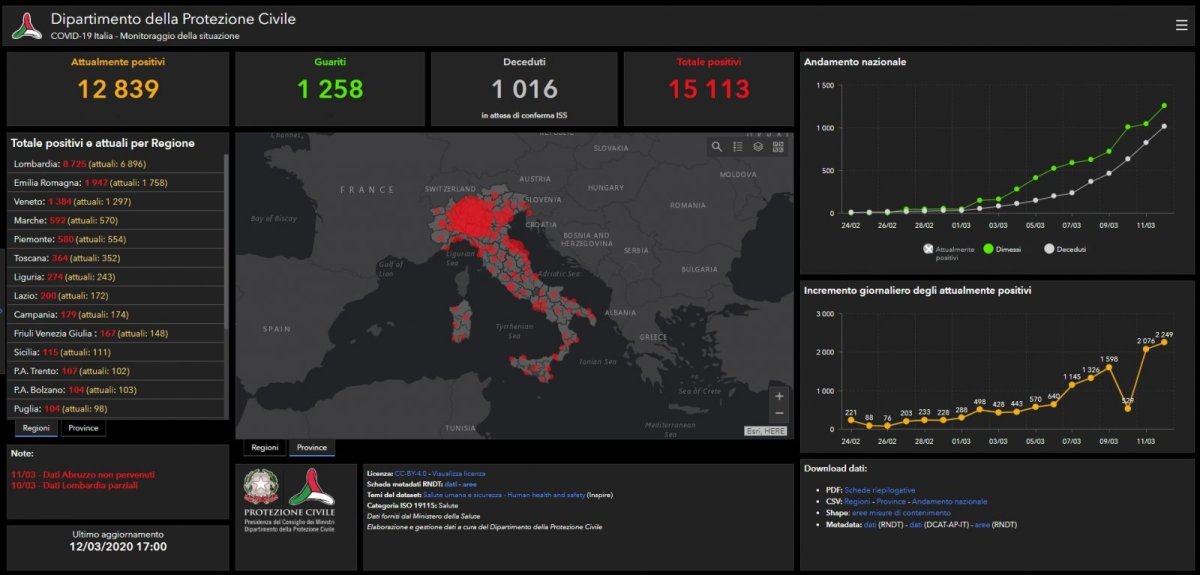This screenshot has width=1200, height=575.
Task: Switch to Regioni tab below the map
Action: 264,447
